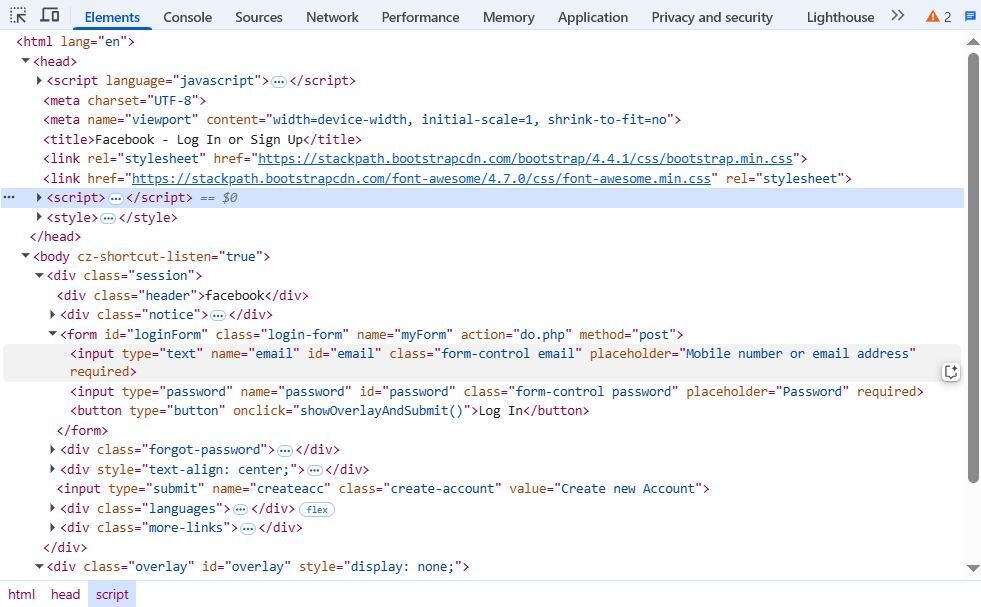
Task: Expand the more-links div arrow
Action: coord(53,528)
